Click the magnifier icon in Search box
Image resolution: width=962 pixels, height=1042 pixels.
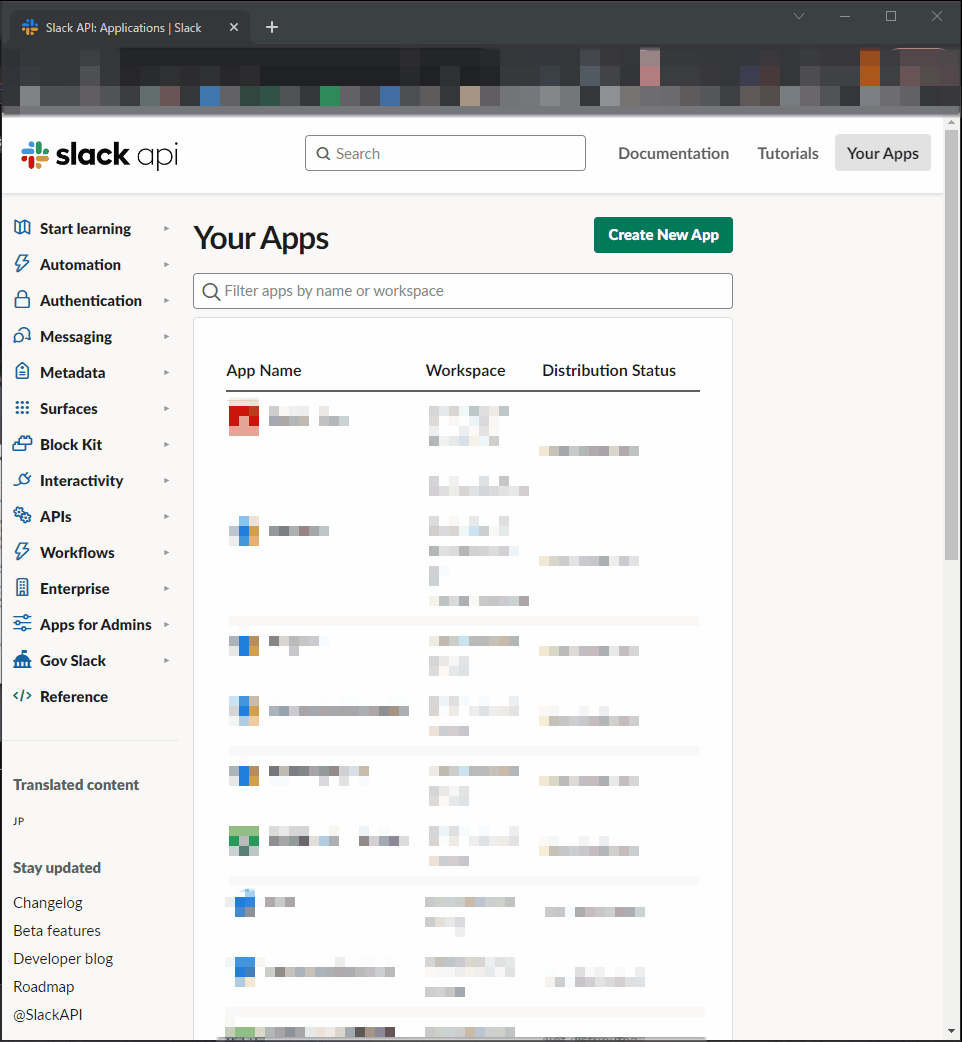click(323, 154)
